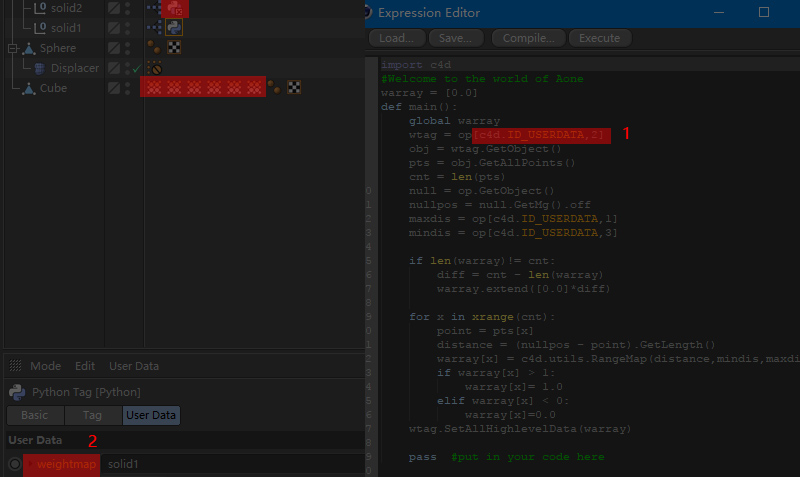Toggle the layer box for solid2
Image resolution: width=800 pixels, height=477 pixels.
pos(114,8)
